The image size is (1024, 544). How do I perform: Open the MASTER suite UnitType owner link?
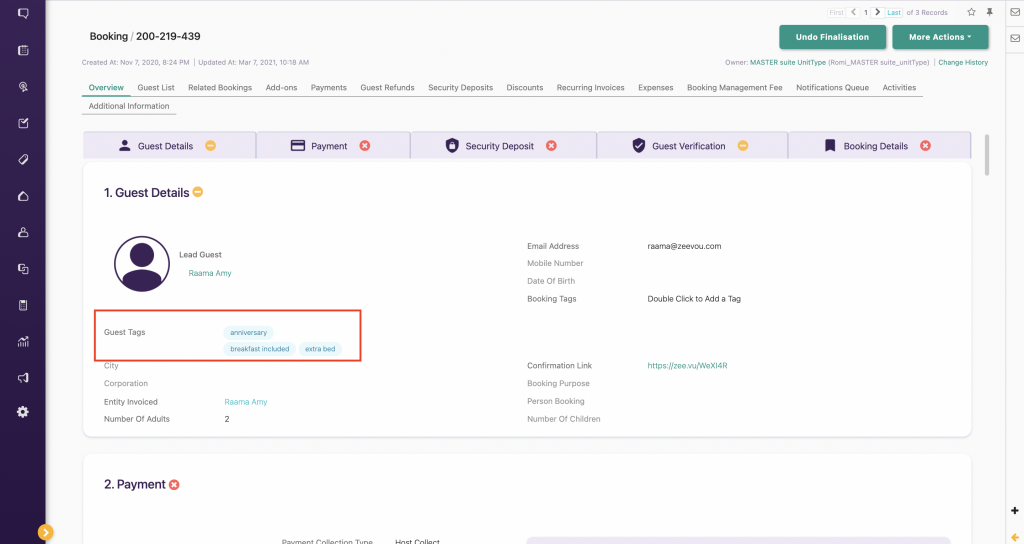coord(788,63)
